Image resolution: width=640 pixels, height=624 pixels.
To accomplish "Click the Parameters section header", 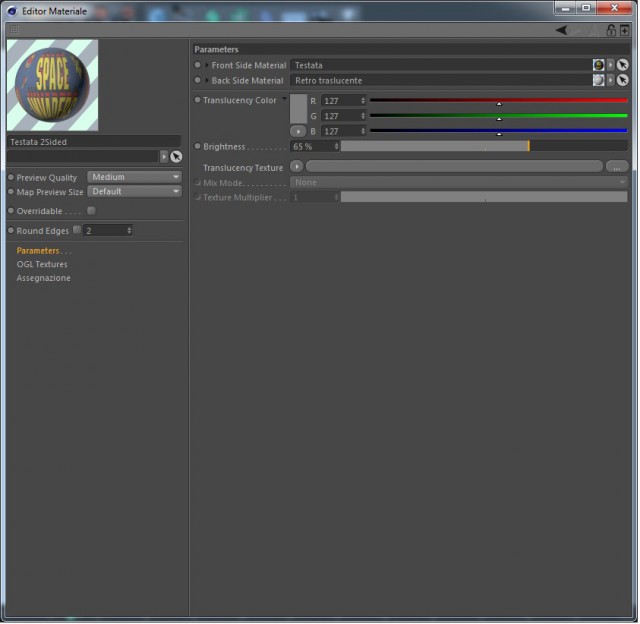I will [x=411, y=49].
